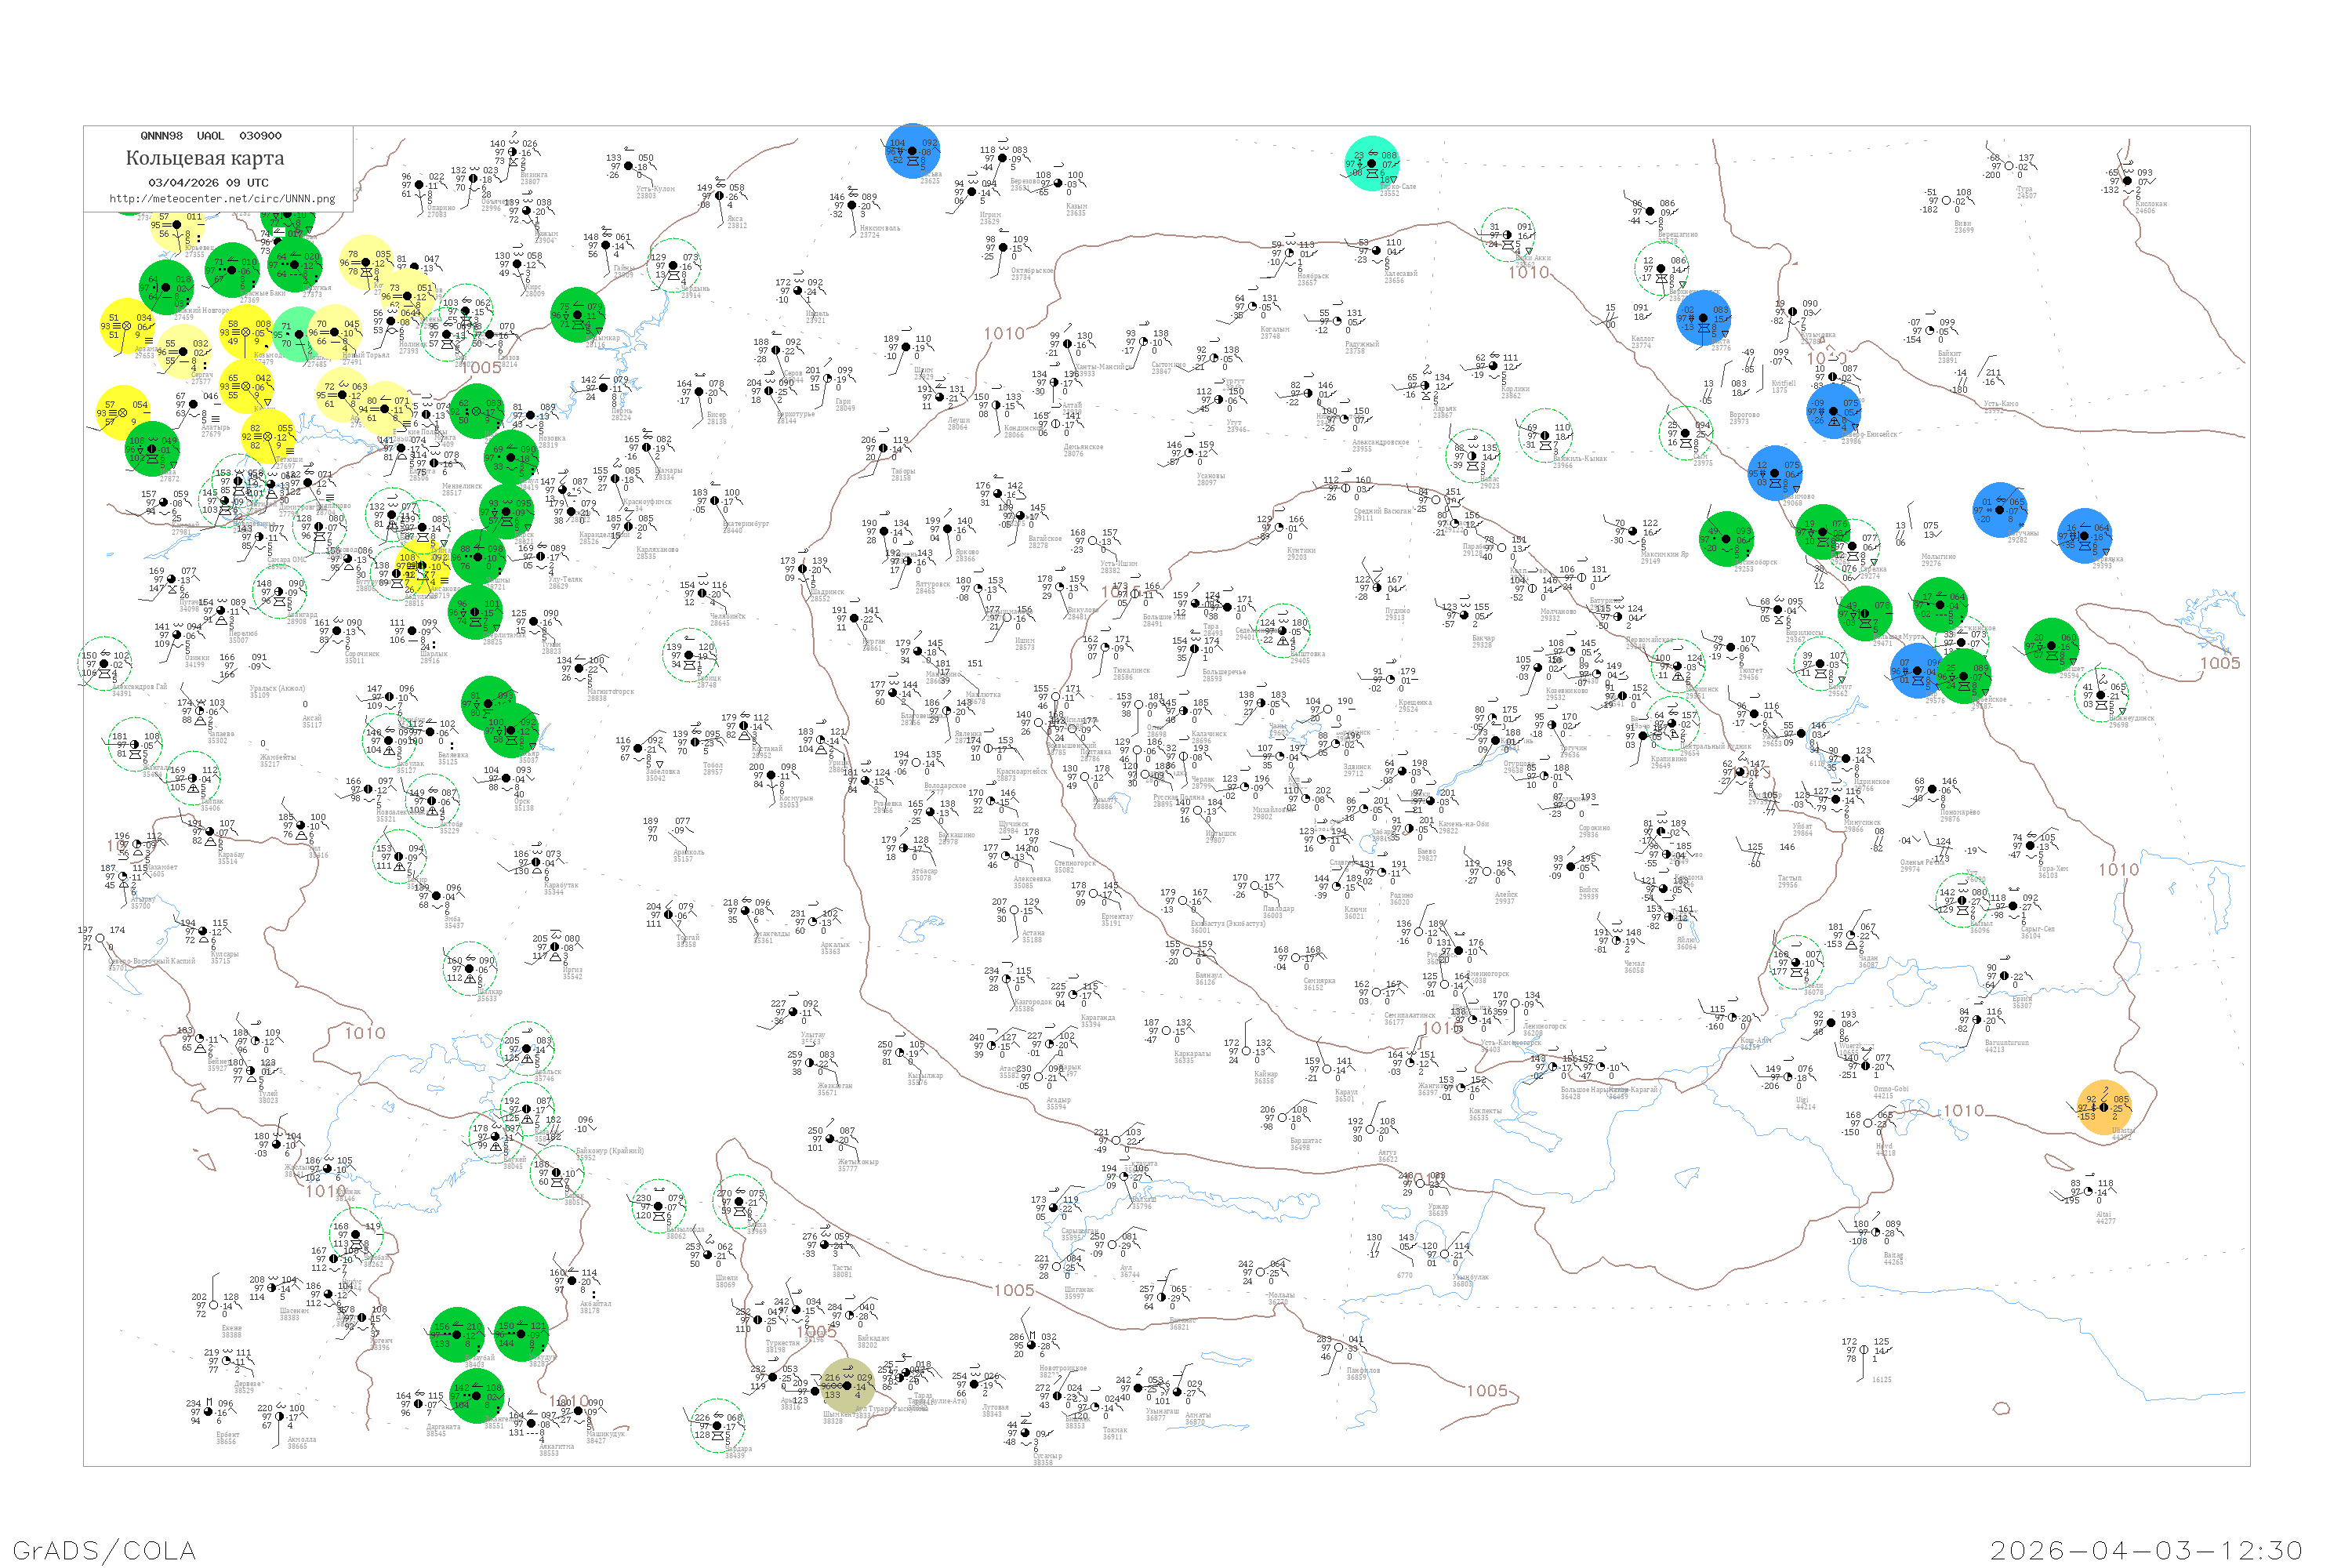2352x1568 pixels.
Task: Open the meteocenter.net UNNN.png URL
Action: (222, 198)
